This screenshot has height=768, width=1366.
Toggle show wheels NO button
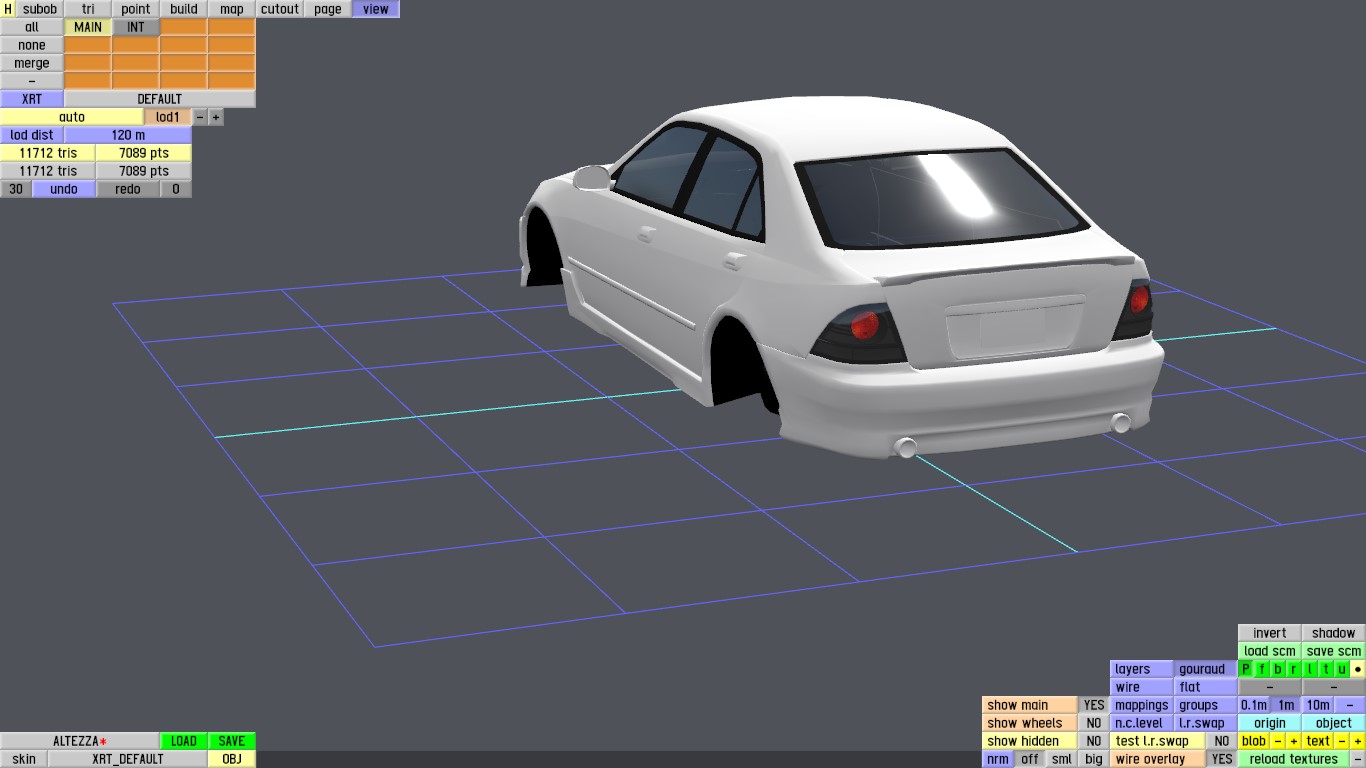tap(1094, 723)
